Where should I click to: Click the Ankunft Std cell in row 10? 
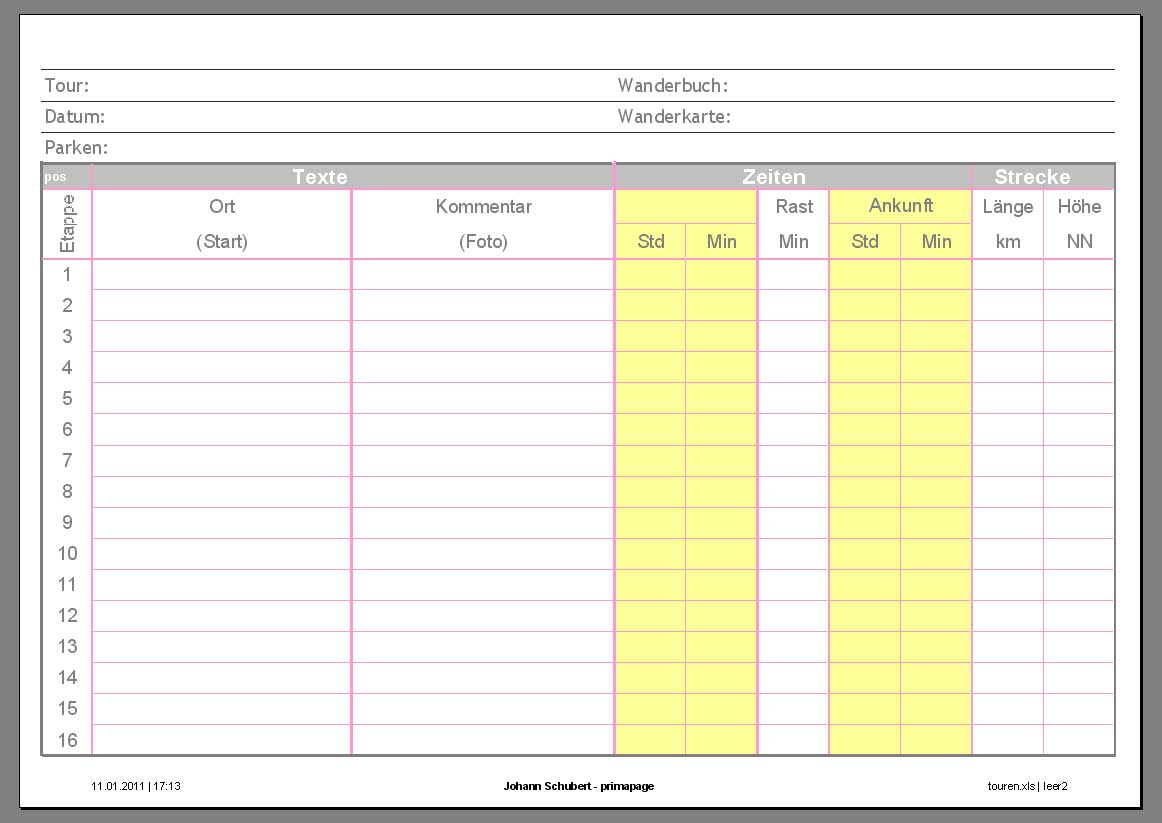(865, 553)
